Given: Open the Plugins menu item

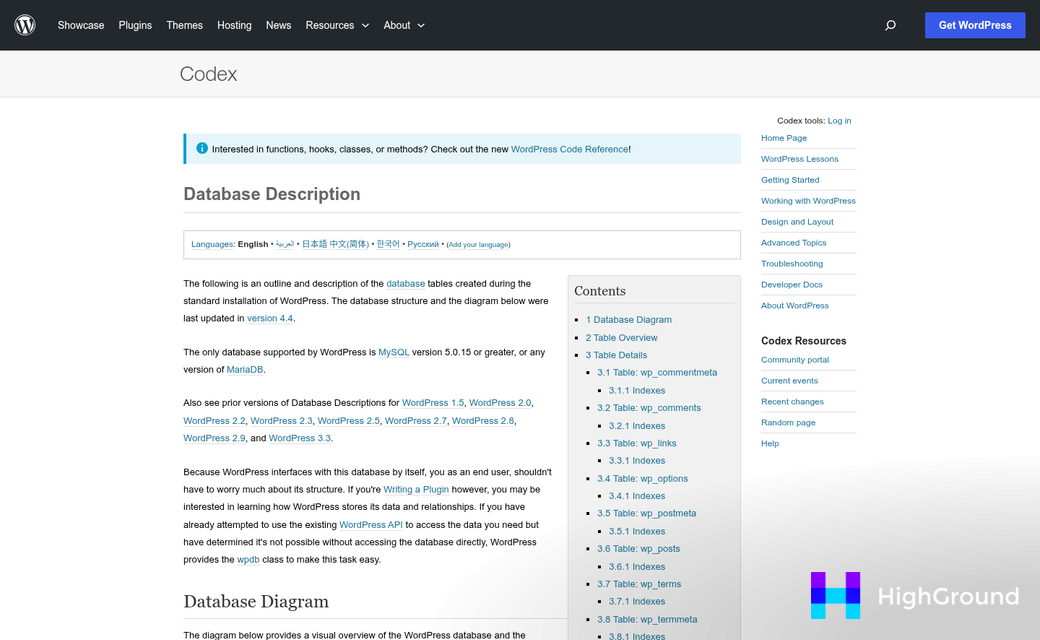Looking at the screenshot, I should (135, 25).
